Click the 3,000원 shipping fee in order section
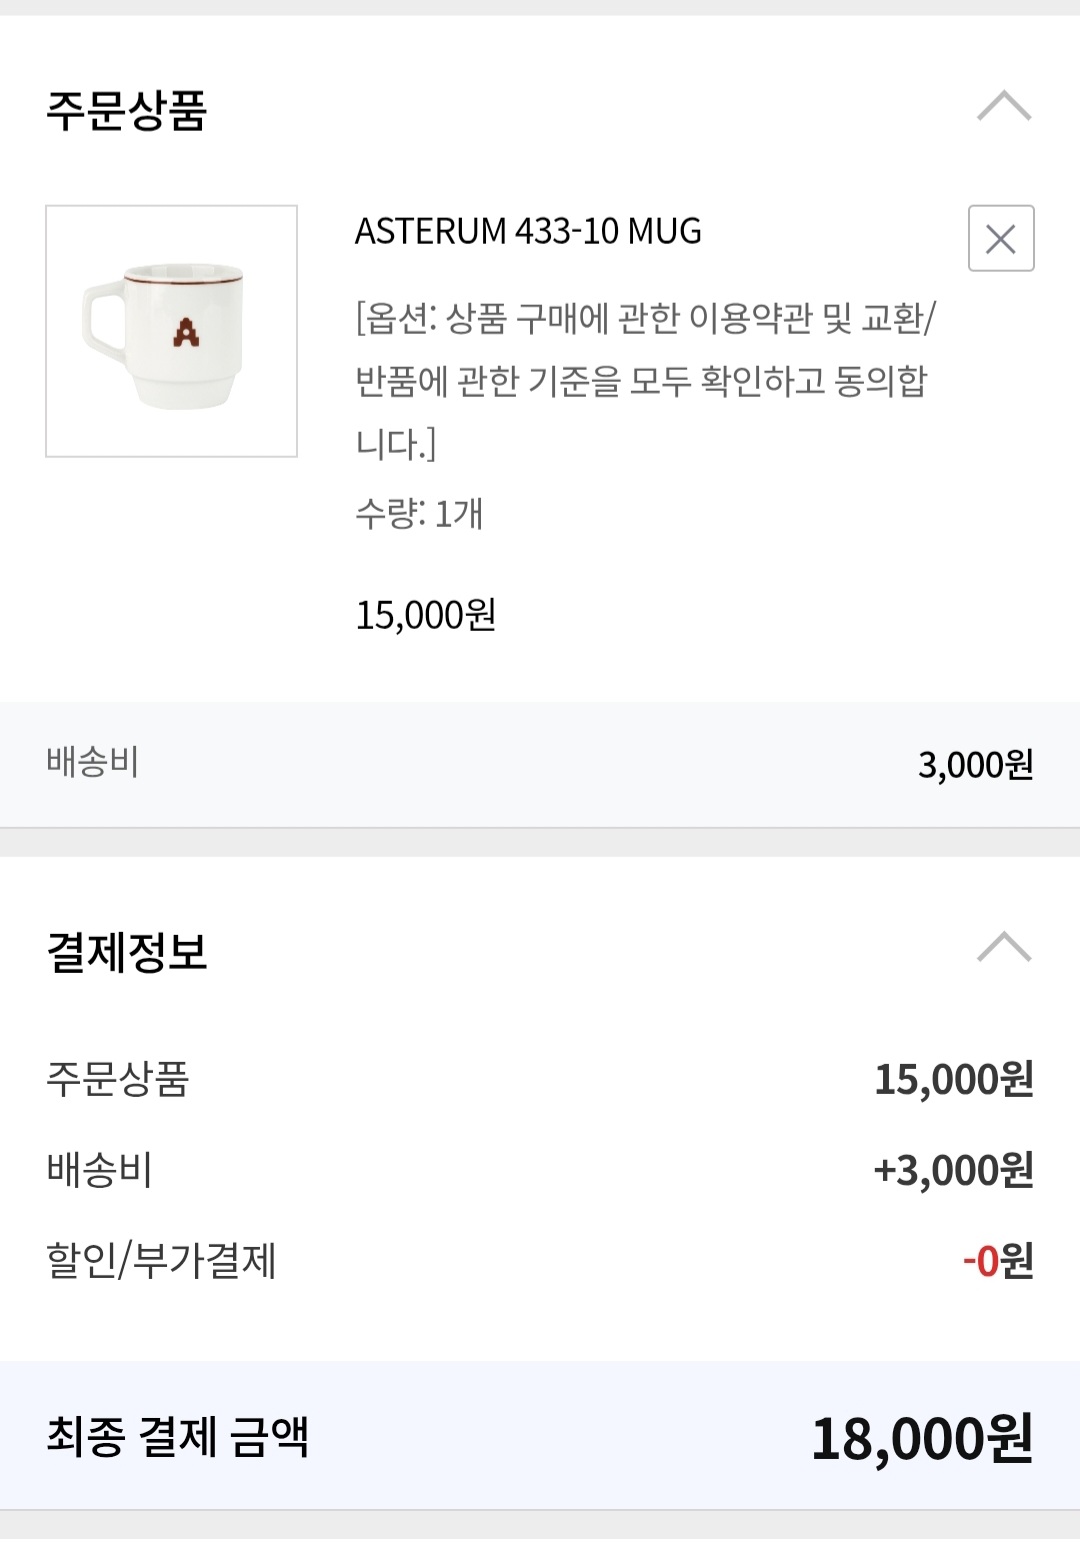This screenshot has width=1080, height=1567. click(975, 765)
